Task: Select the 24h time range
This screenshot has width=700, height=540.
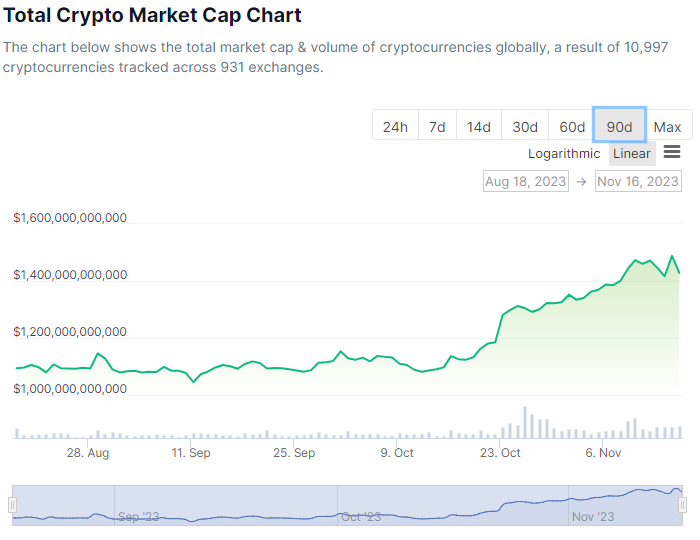Action: point(395,126)
